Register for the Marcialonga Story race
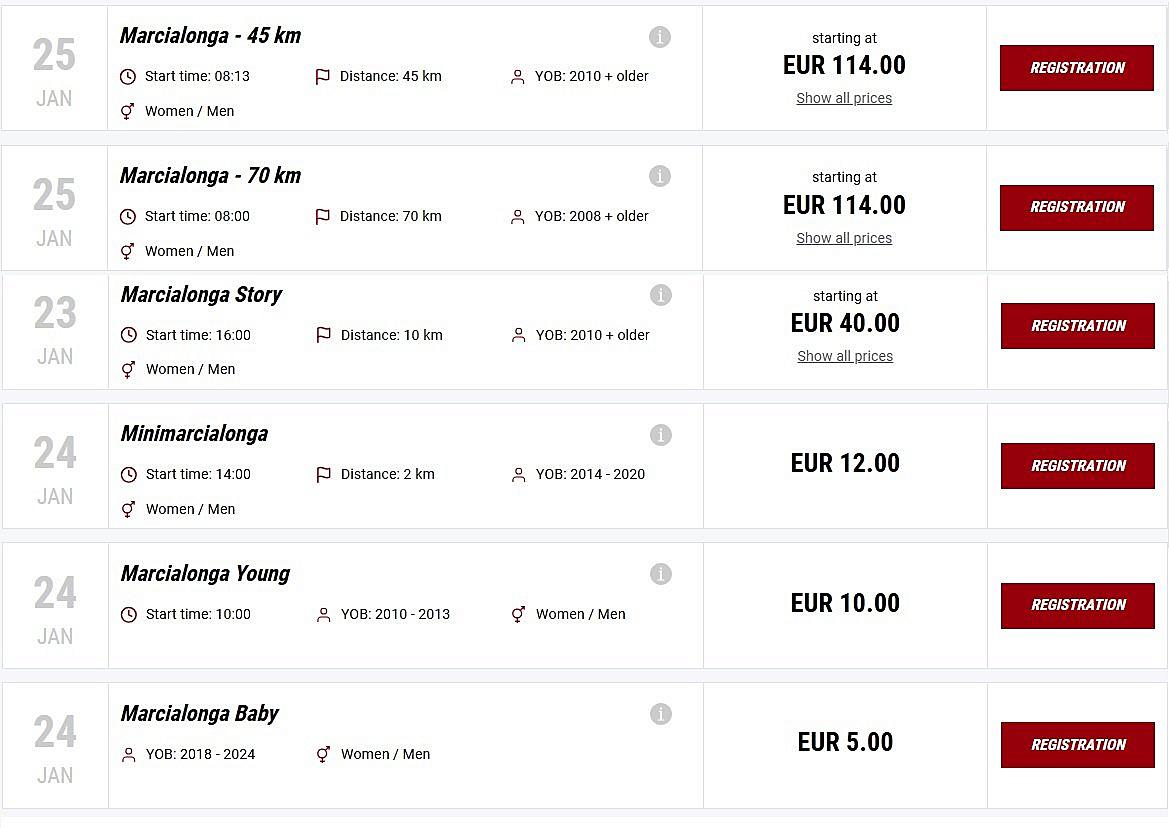The width and height of the screenshot is (1169, 828). click(x=1078, y=326)
